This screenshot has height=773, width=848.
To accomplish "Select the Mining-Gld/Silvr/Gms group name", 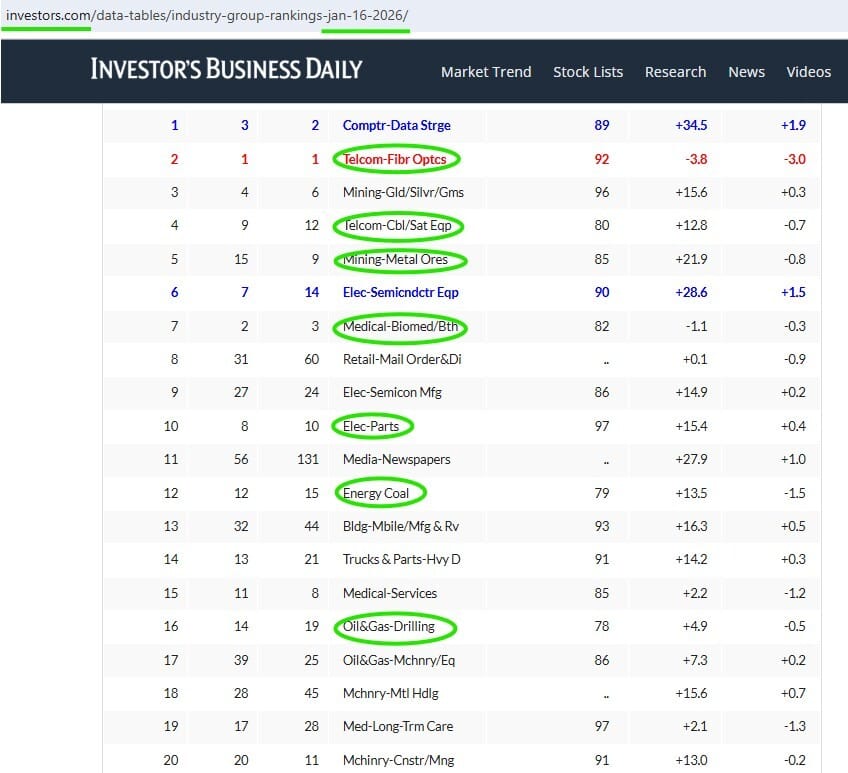I will point(403,193).
